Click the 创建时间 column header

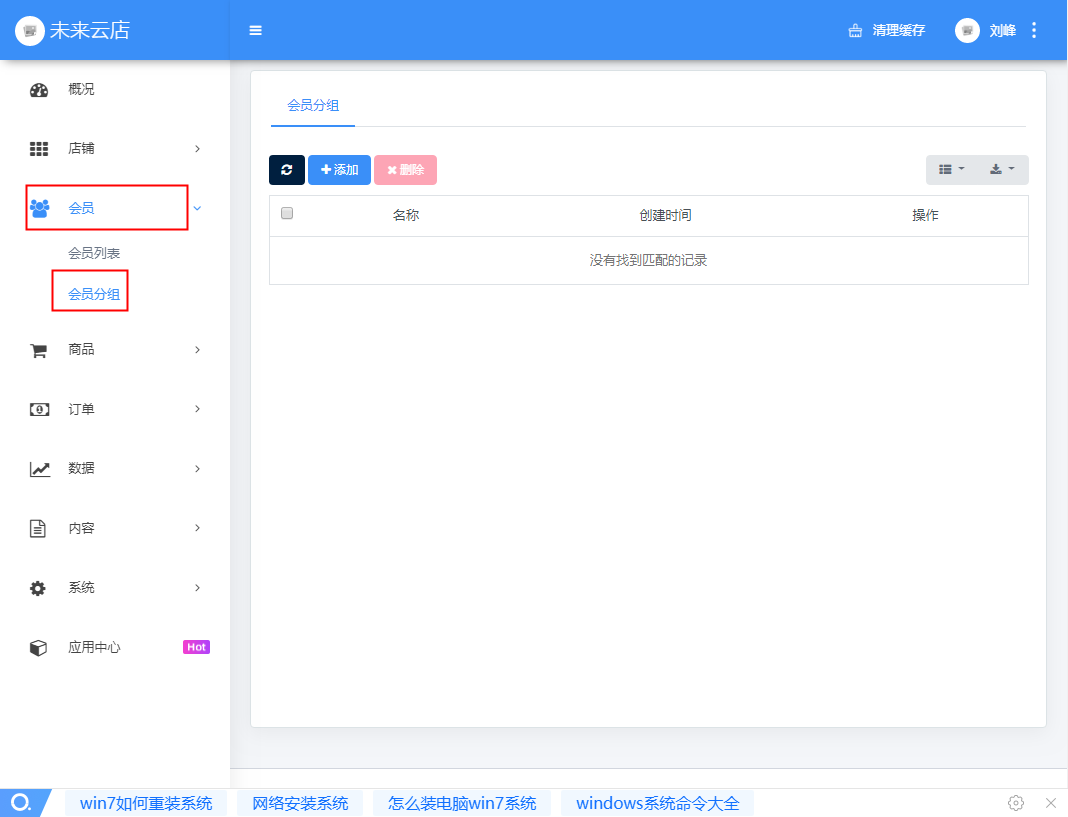click(665, 215)
